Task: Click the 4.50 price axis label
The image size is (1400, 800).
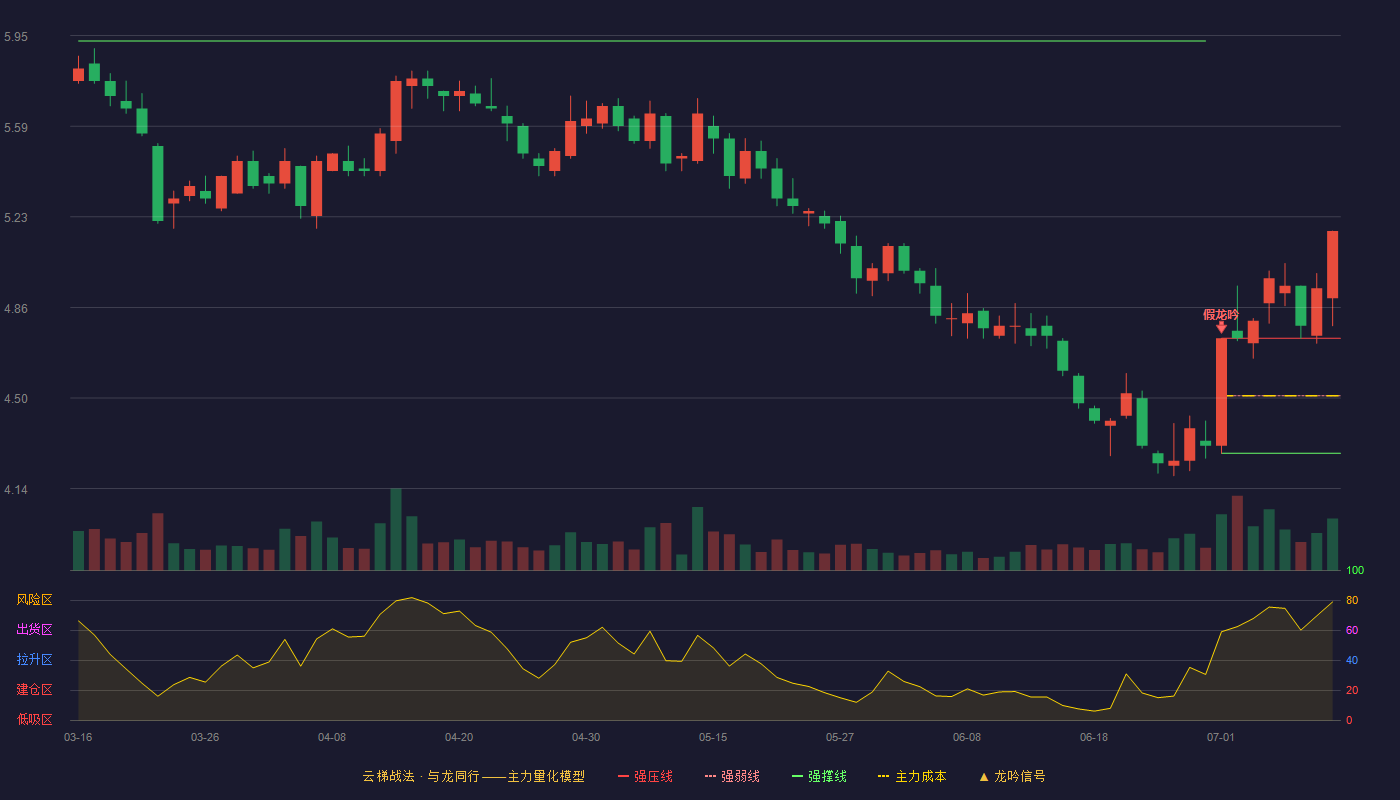Action: 16,399
